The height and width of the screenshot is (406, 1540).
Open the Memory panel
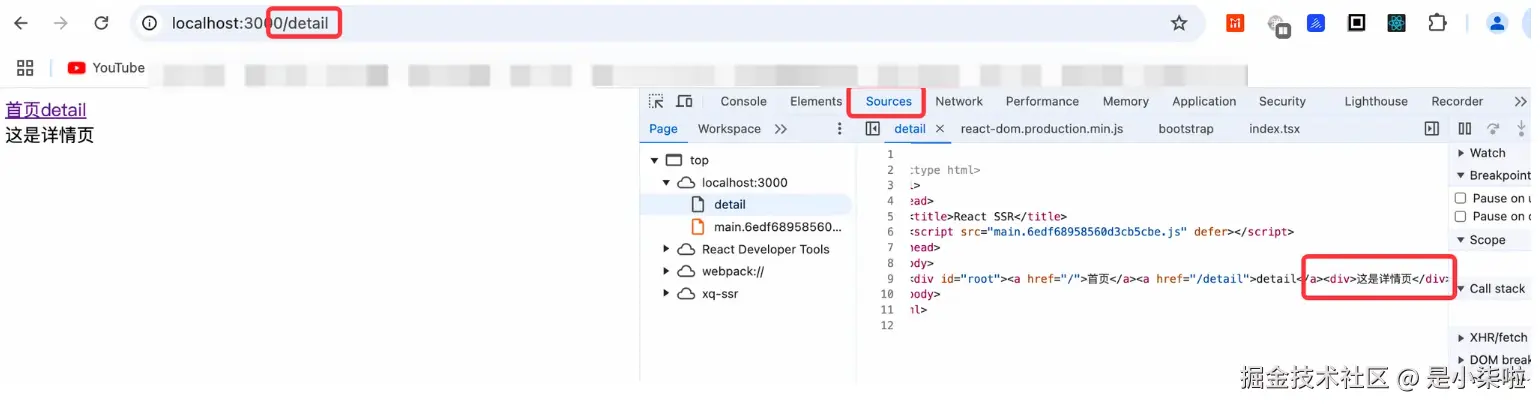pyautogui.click(x=1125, y=101)
